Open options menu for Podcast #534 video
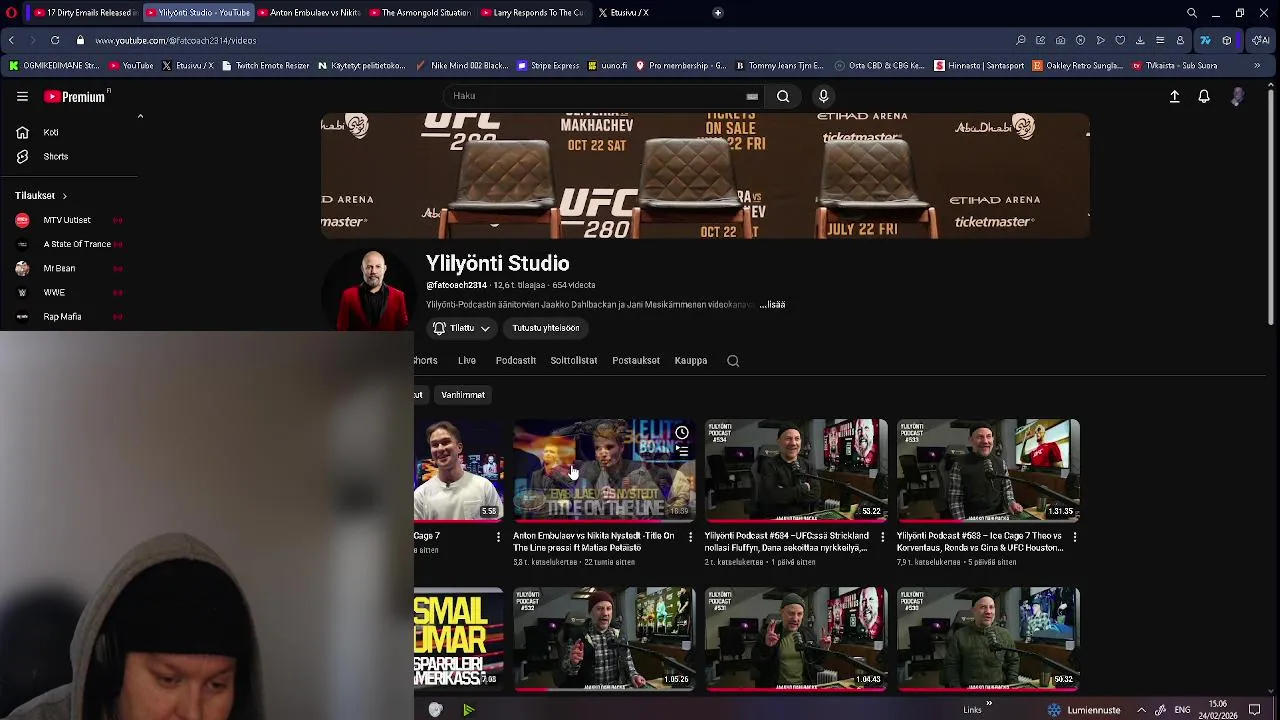 tap(882, 537)
